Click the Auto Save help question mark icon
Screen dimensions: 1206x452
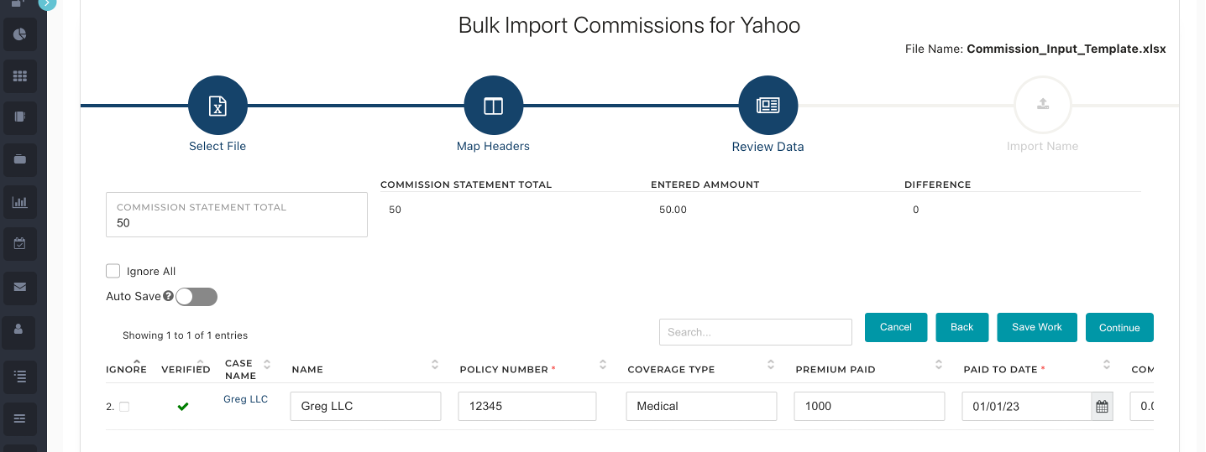(168, 296)
